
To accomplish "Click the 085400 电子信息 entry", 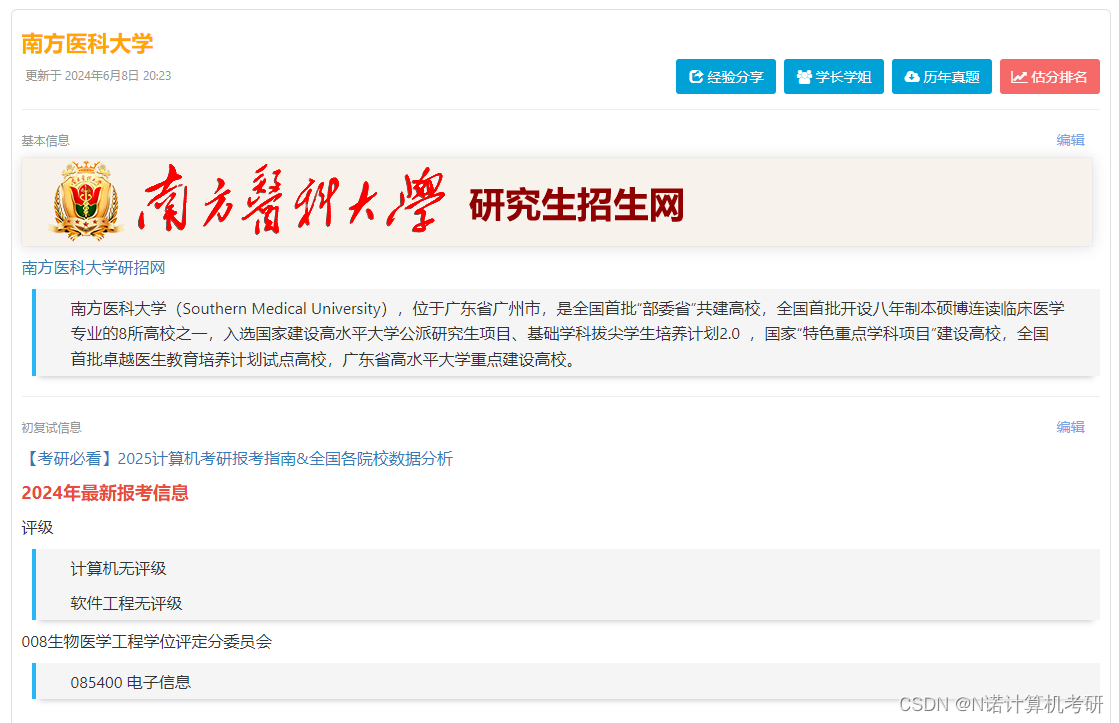I will pyautogui.click(x=131, y=682).
